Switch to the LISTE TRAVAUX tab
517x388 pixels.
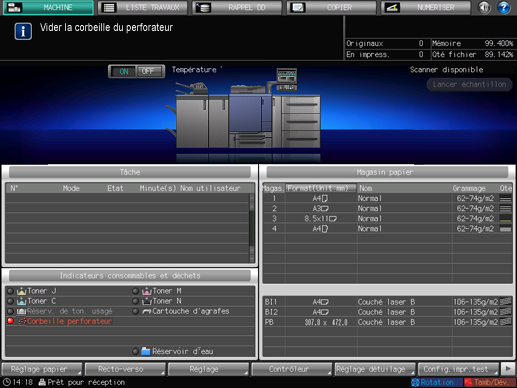143,8
